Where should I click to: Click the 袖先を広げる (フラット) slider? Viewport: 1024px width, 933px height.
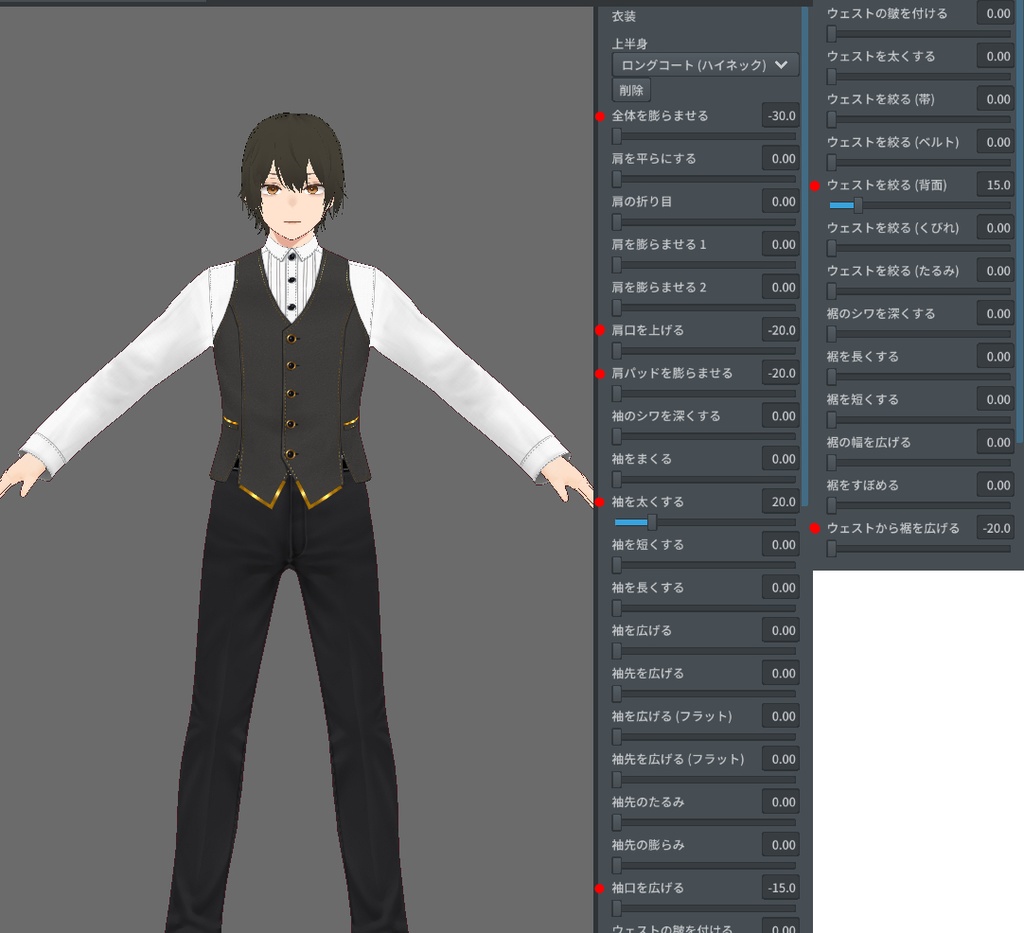coord(704,780)
